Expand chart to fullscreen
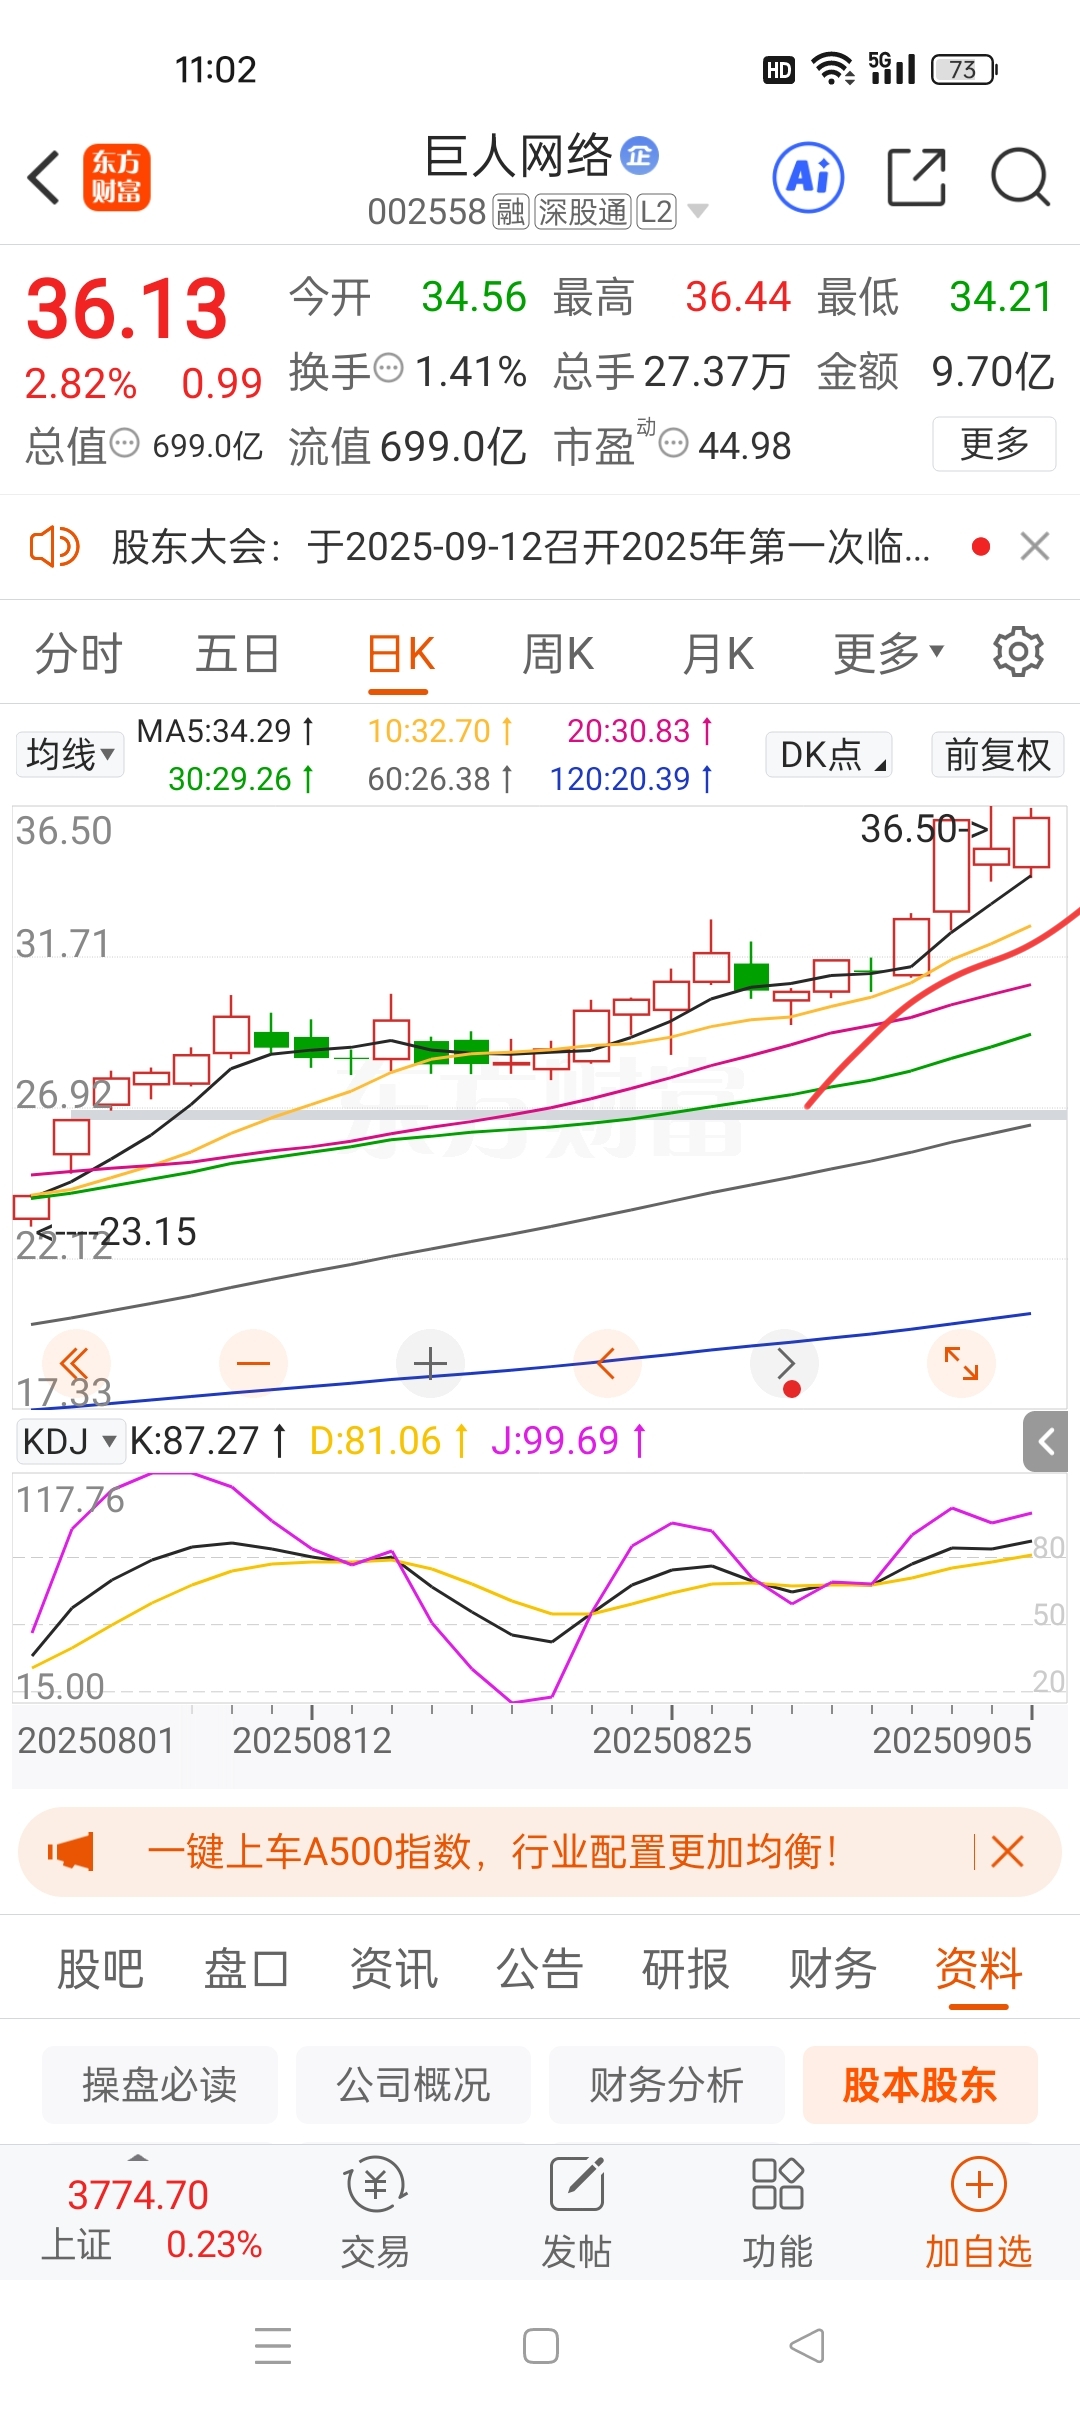1080x2412 pixels. 961,1364
